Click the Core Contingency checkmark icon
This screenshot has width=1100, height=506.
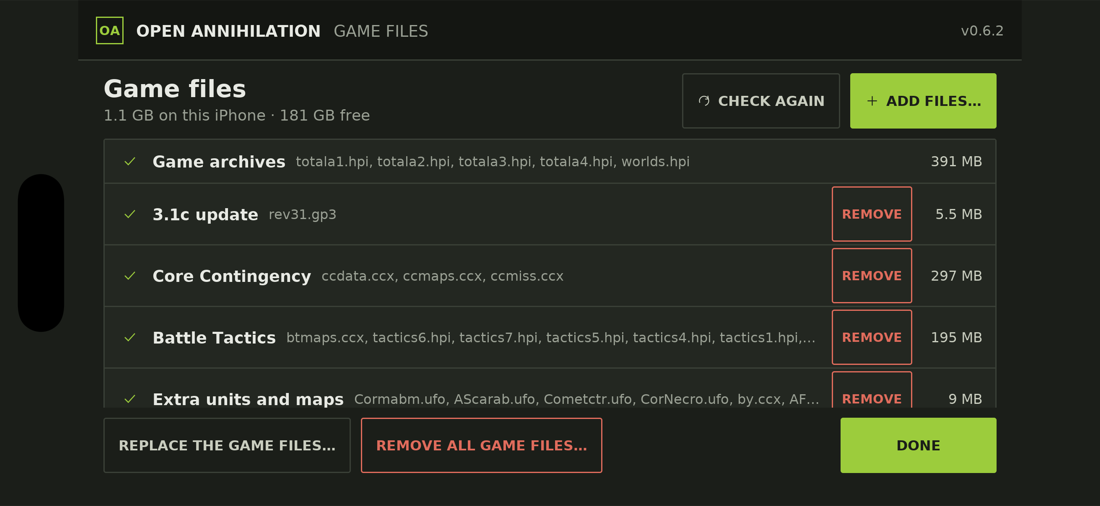130,276
